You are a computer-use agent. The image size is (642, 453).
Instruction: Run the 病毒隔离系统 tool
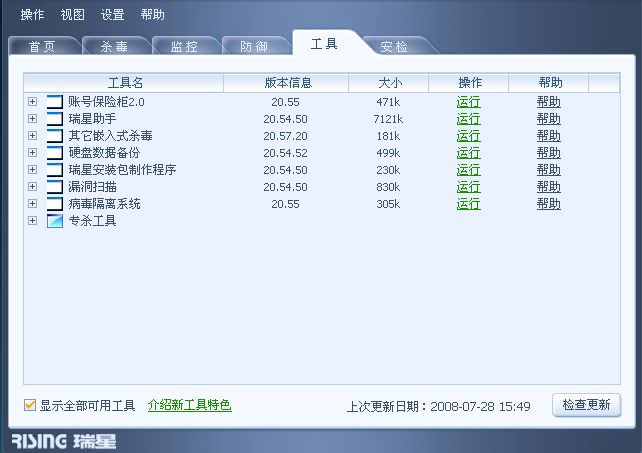click(468, 204)
